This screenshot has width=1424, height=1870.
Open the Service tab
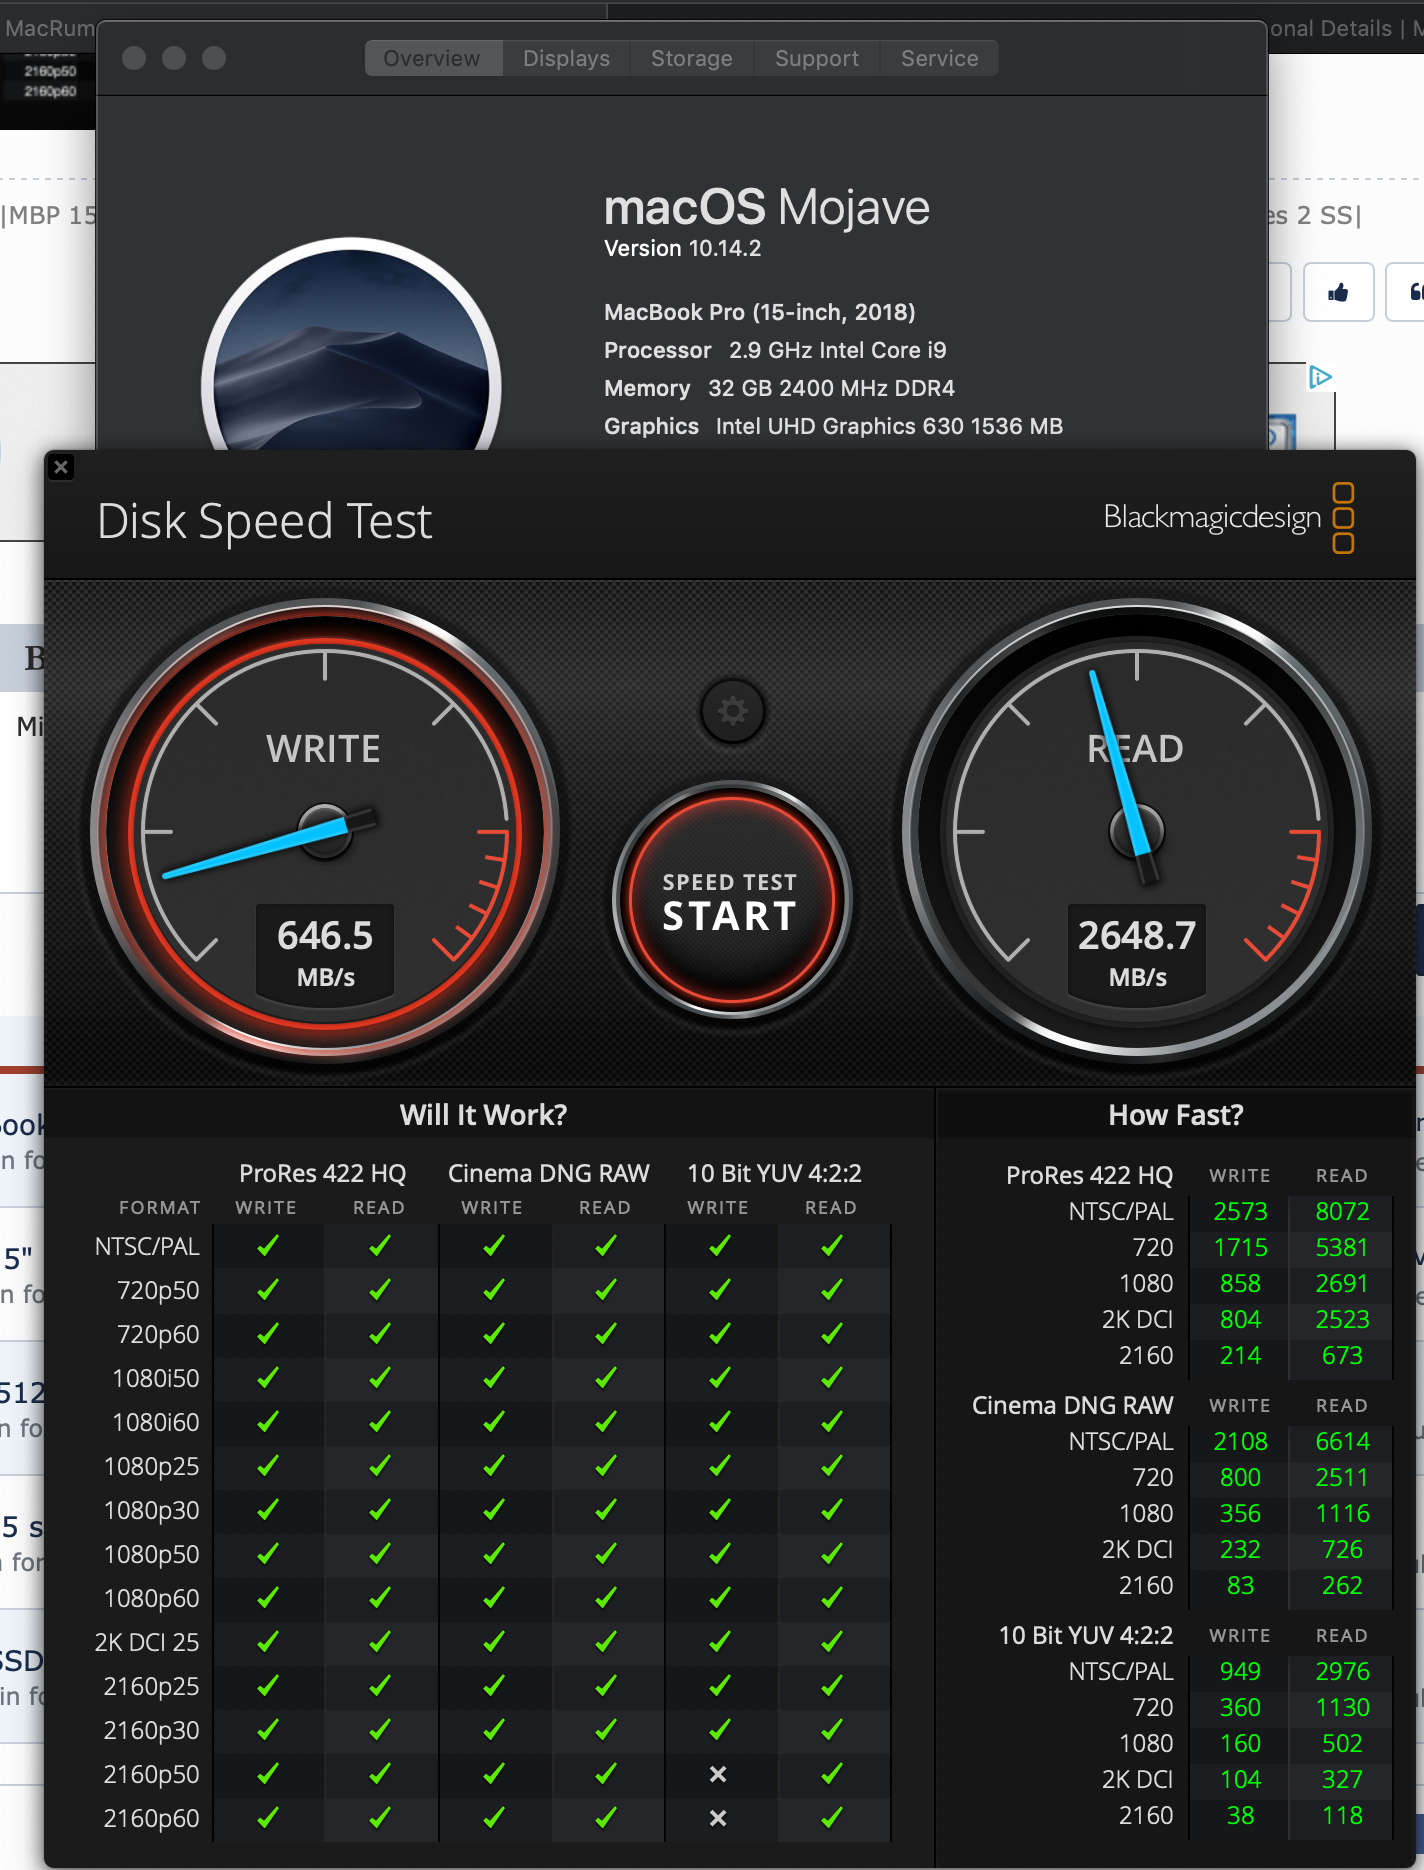tap(940, 58)
